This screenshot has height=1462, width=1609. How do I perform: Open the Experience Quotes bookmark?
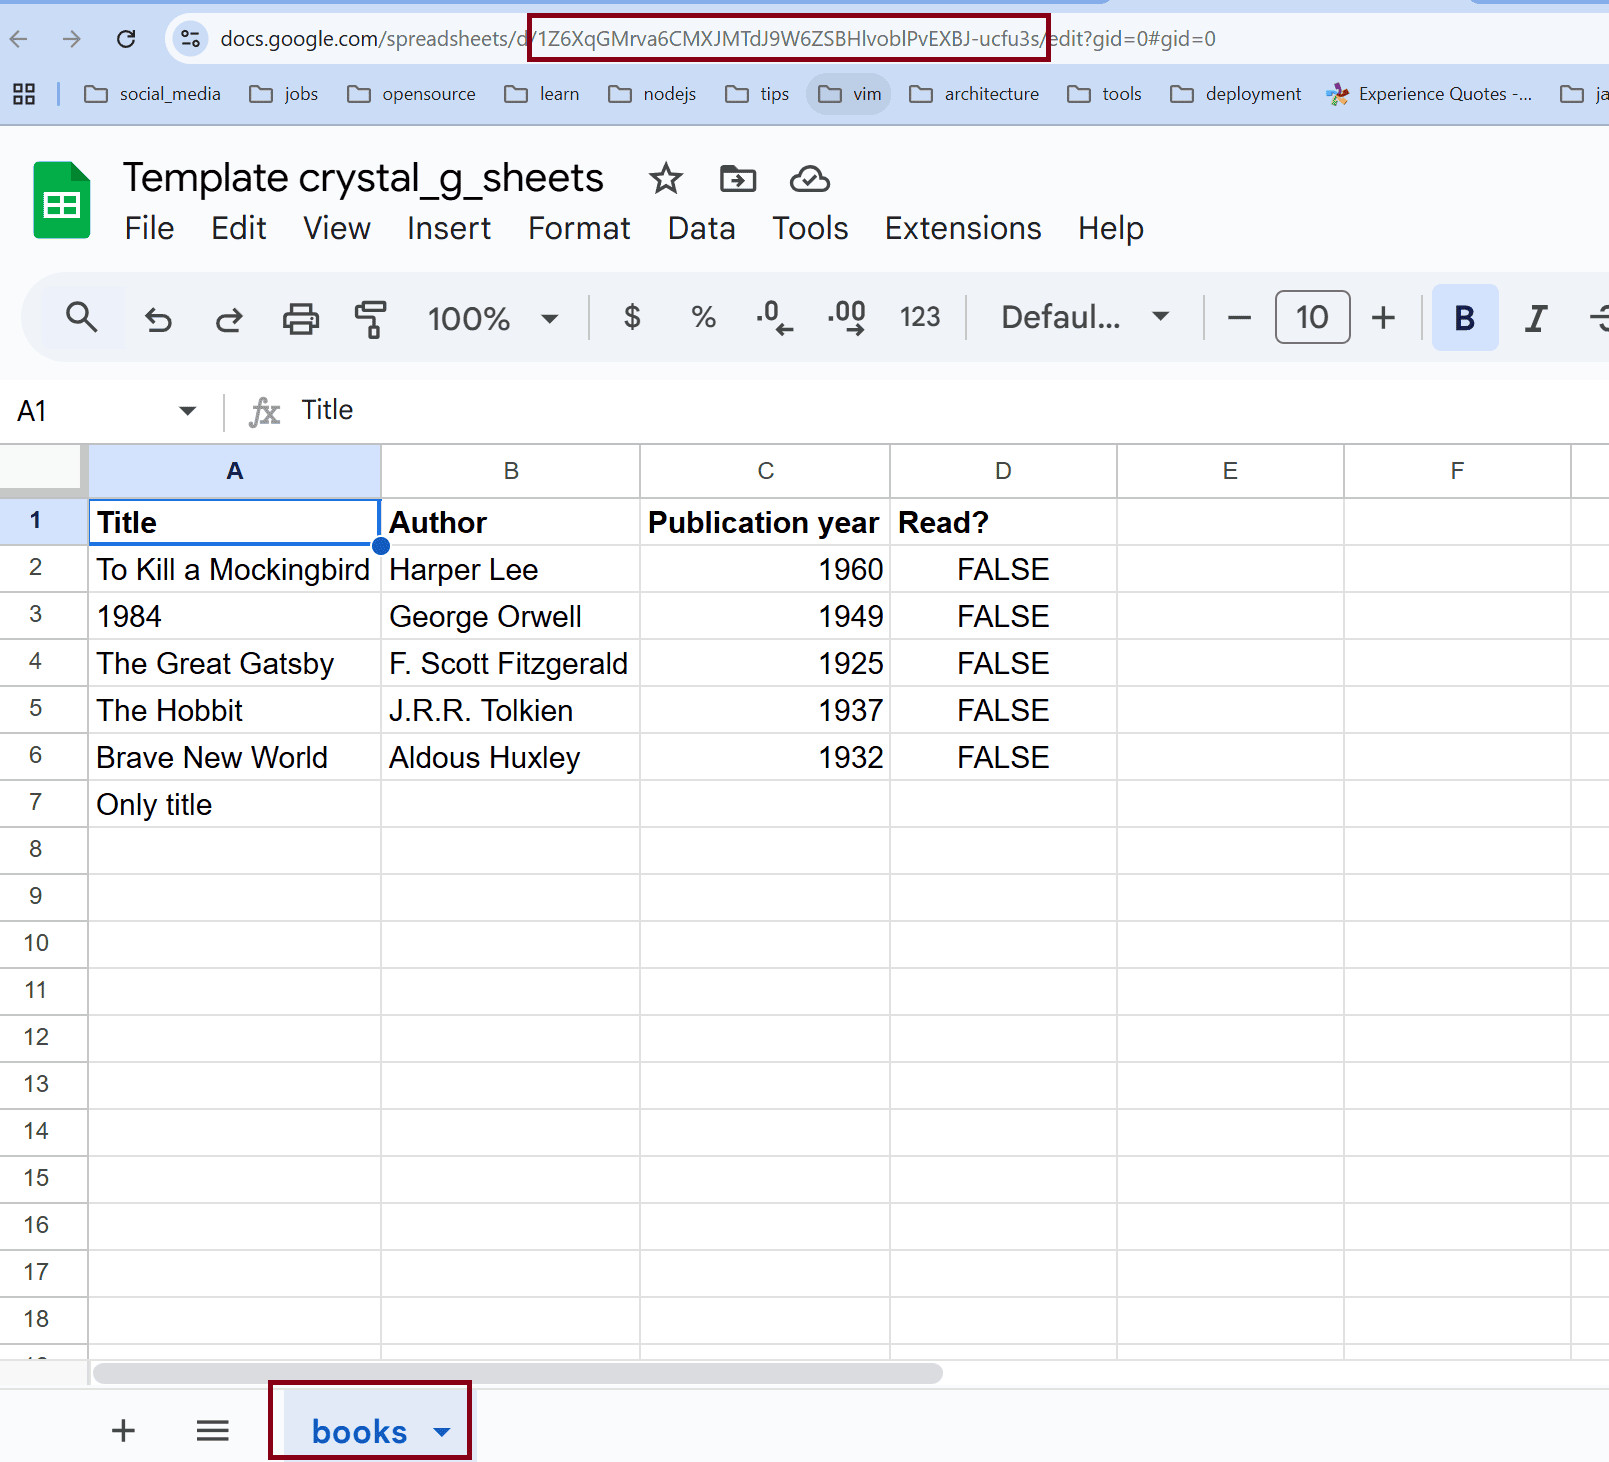1429,94
